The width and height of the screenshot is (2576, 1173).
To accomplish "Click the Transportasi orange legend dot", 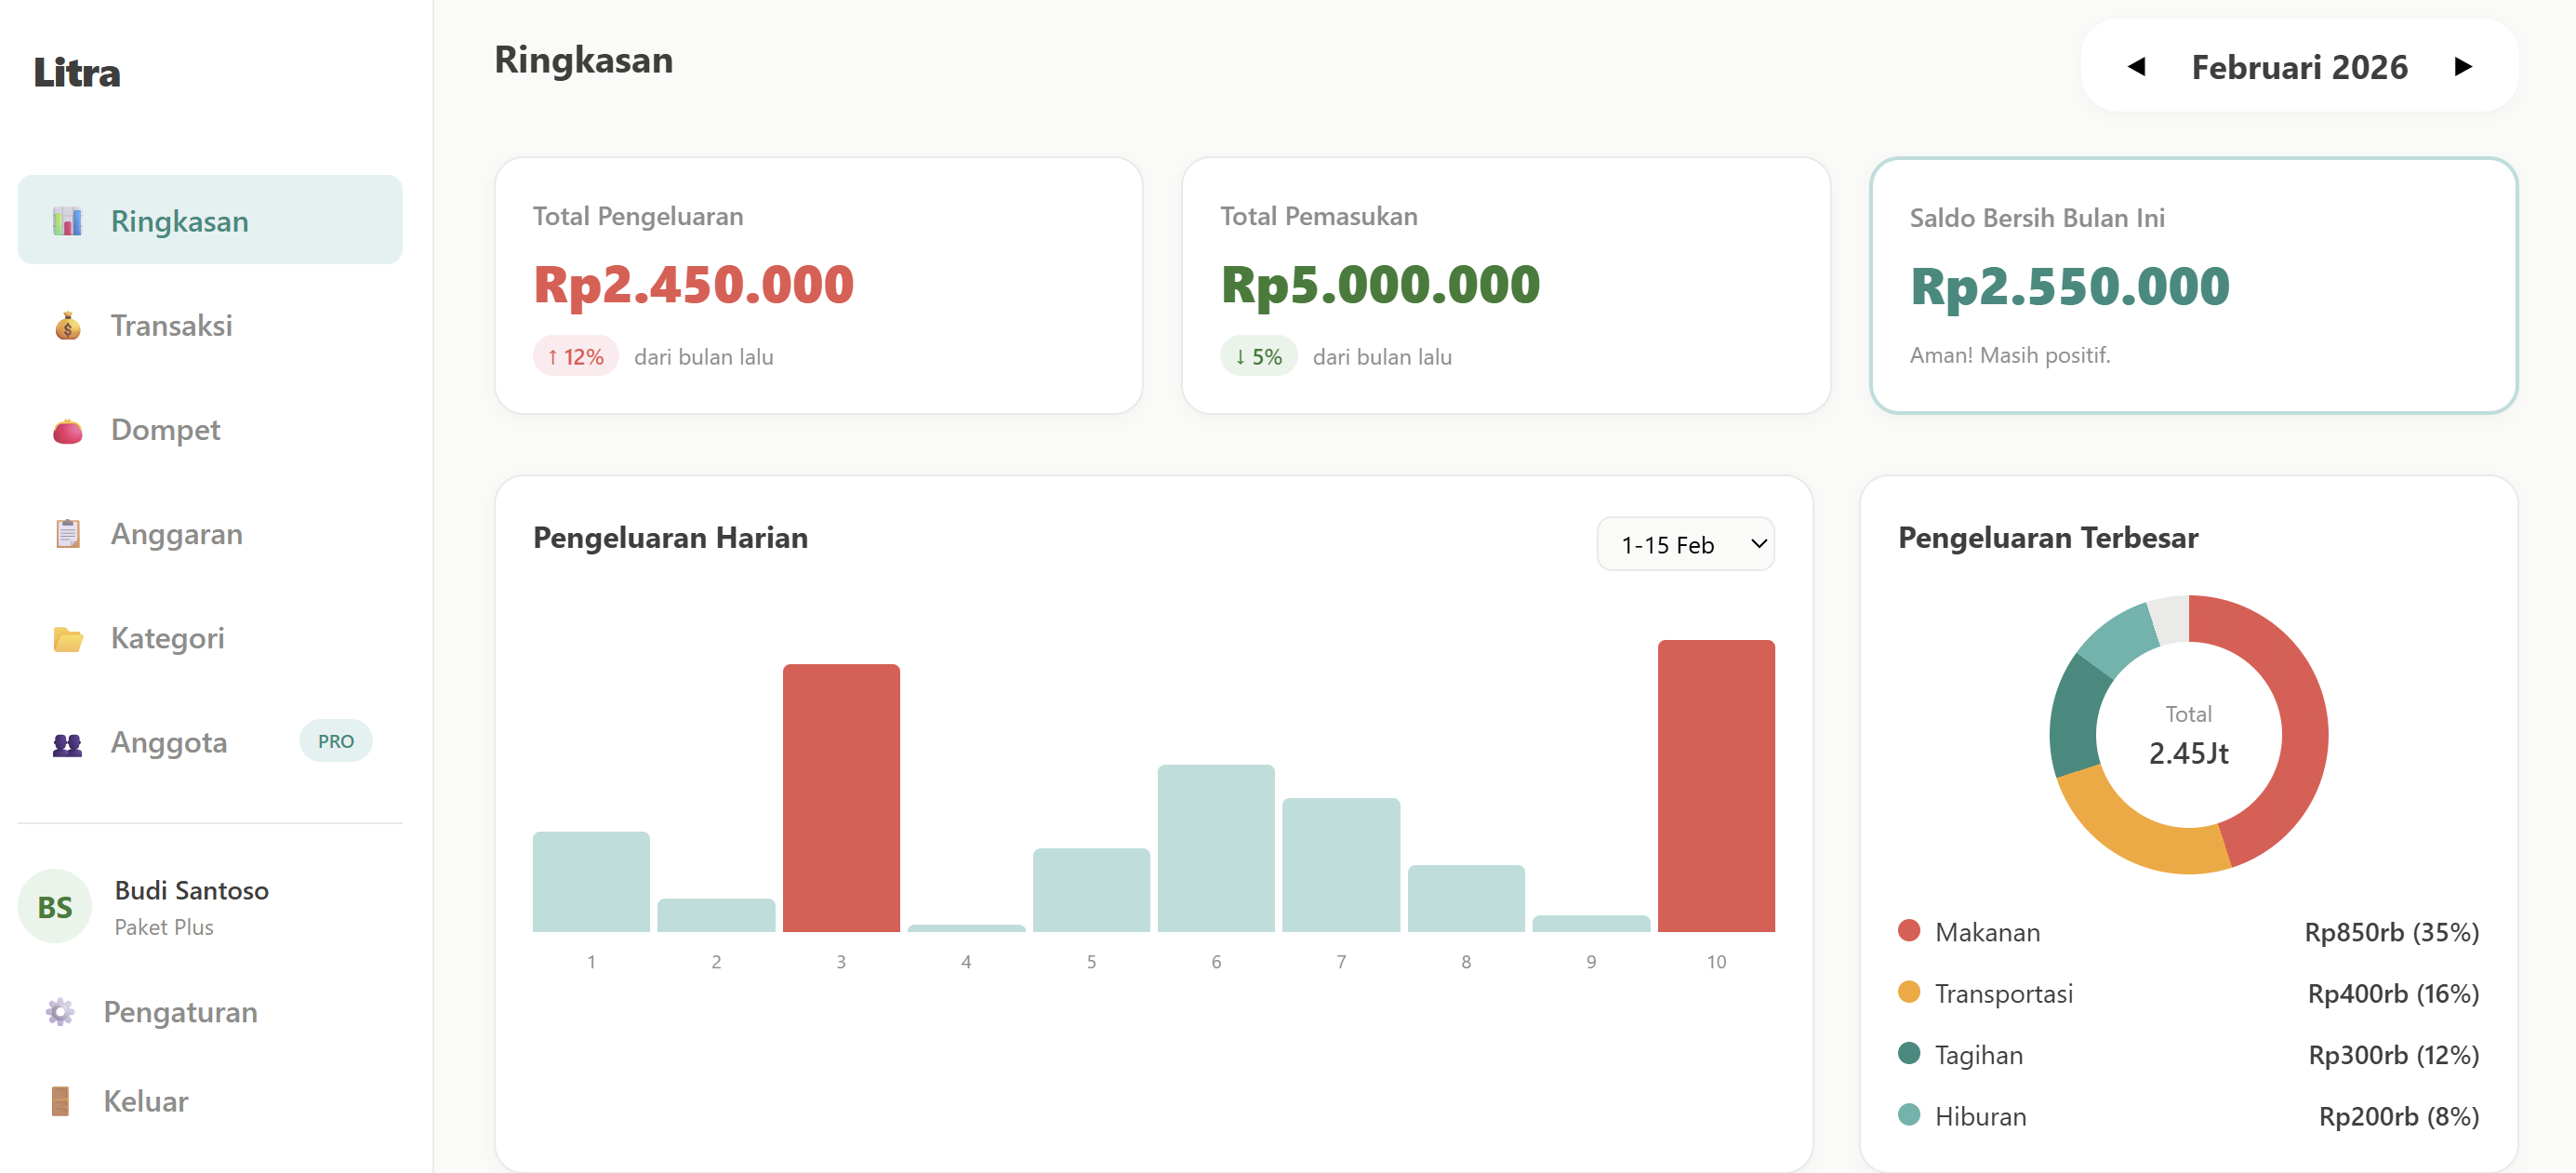I will pyautogui.click(x=1909, y=992).
